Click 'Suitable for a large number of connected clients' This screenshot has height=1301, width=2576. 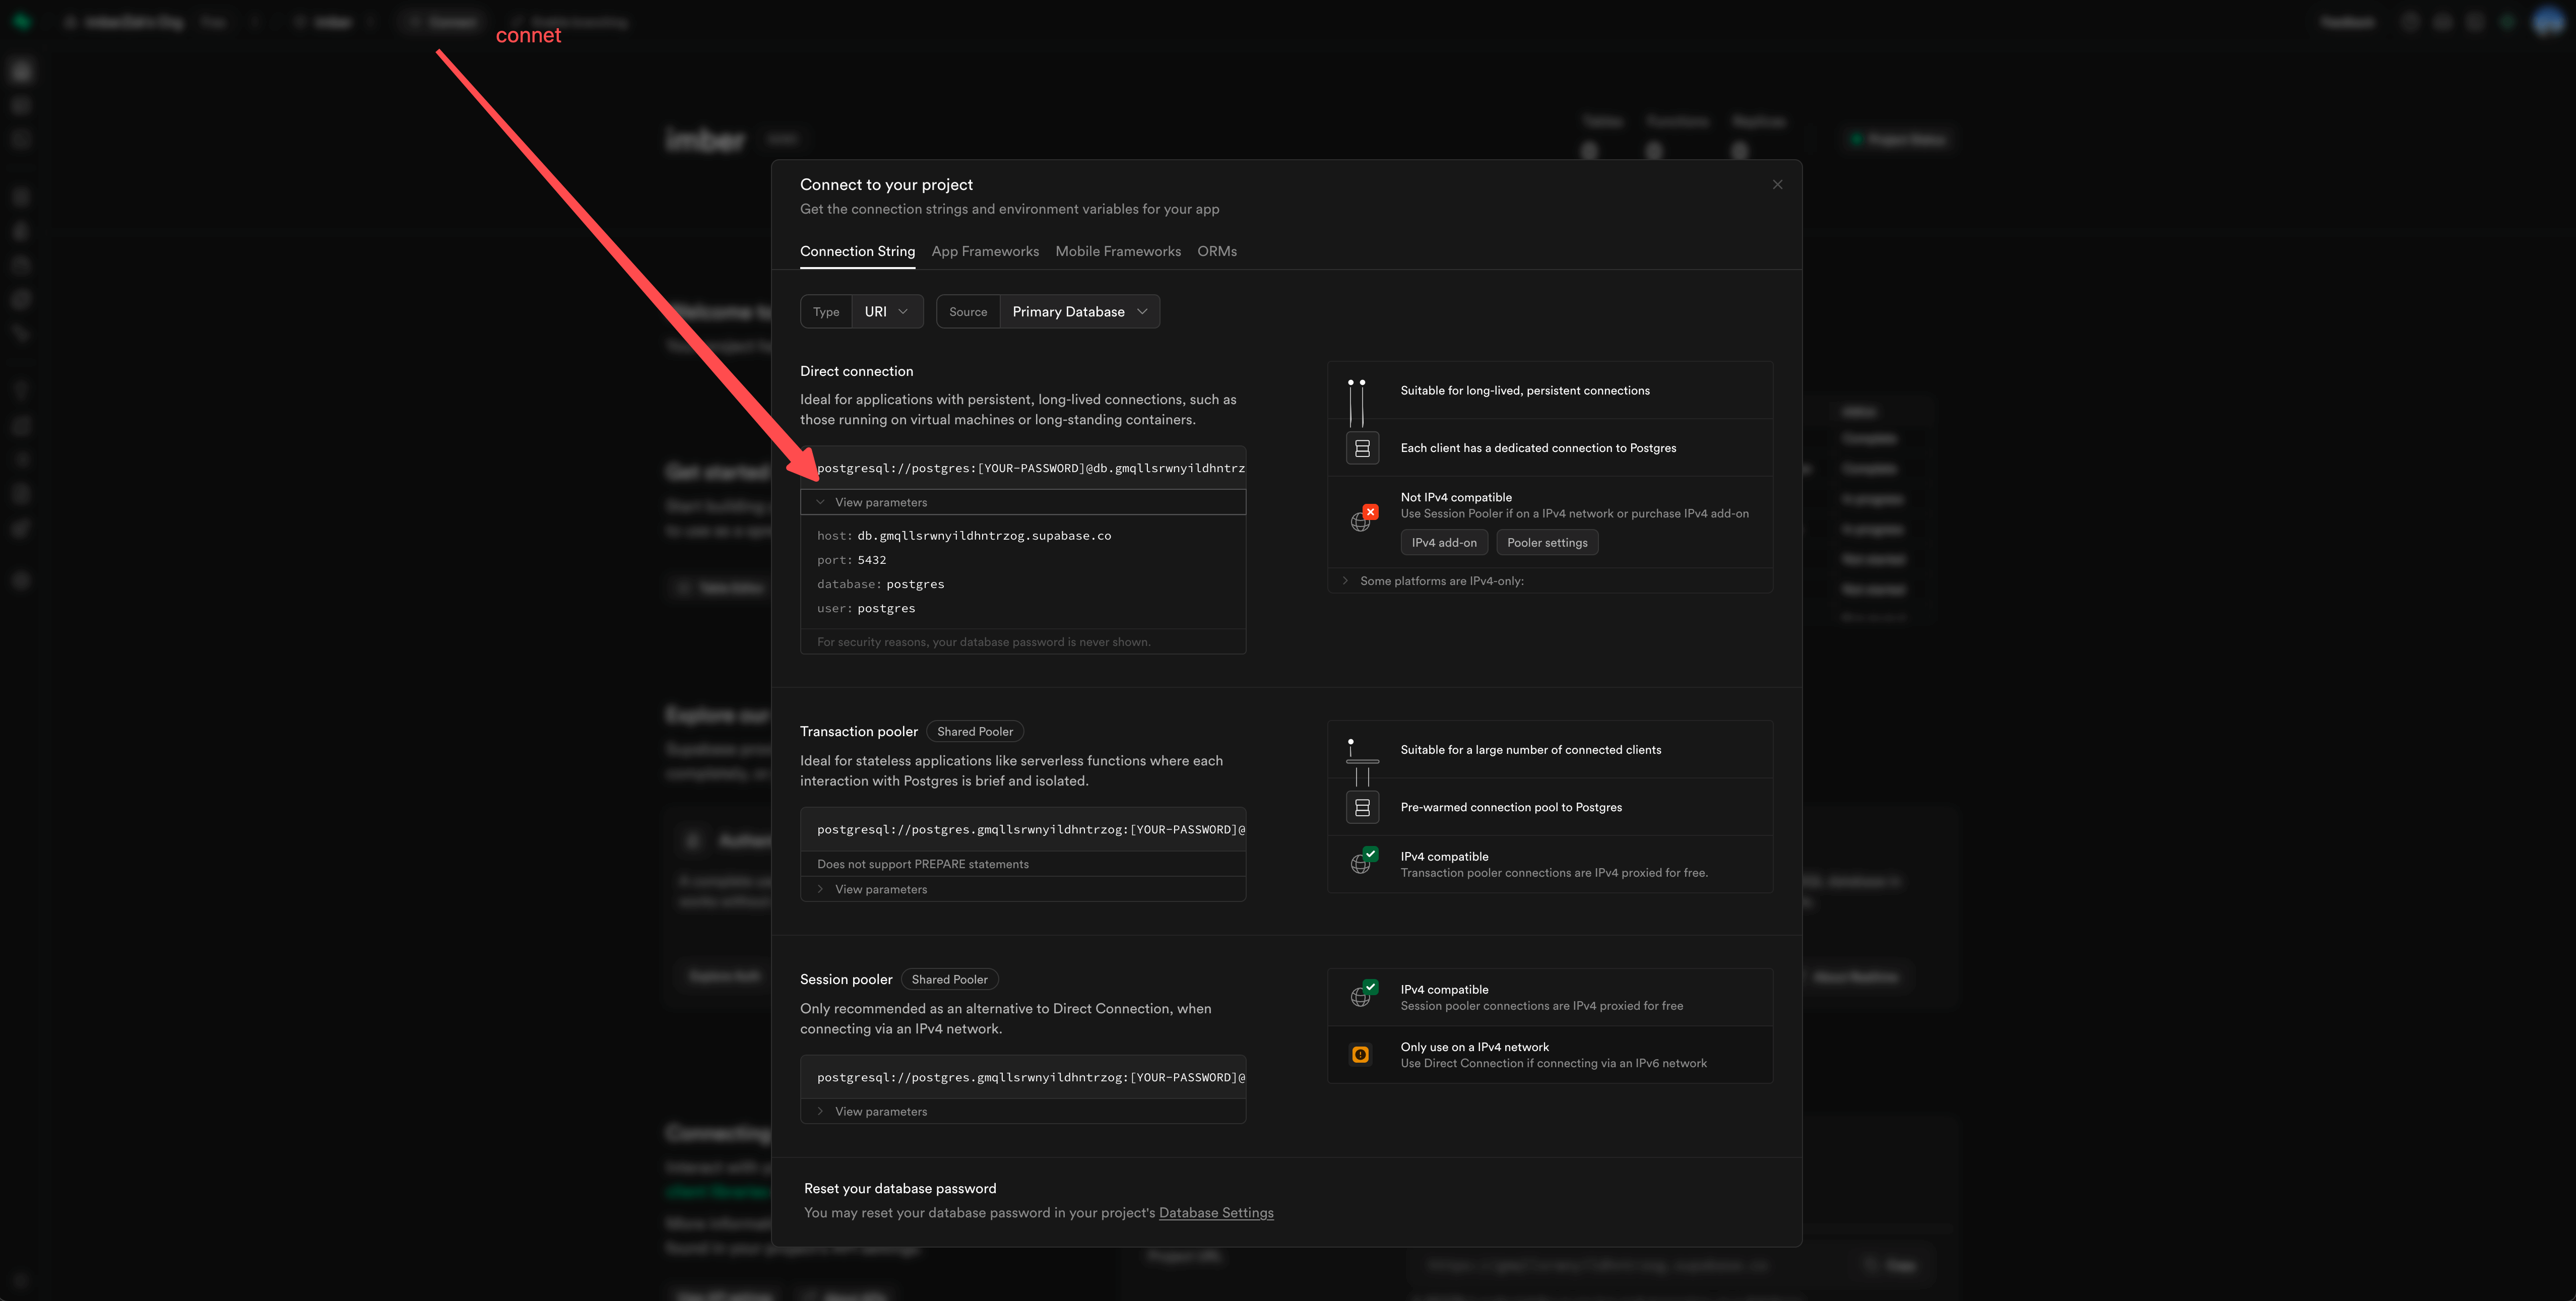click(1530, 750)
